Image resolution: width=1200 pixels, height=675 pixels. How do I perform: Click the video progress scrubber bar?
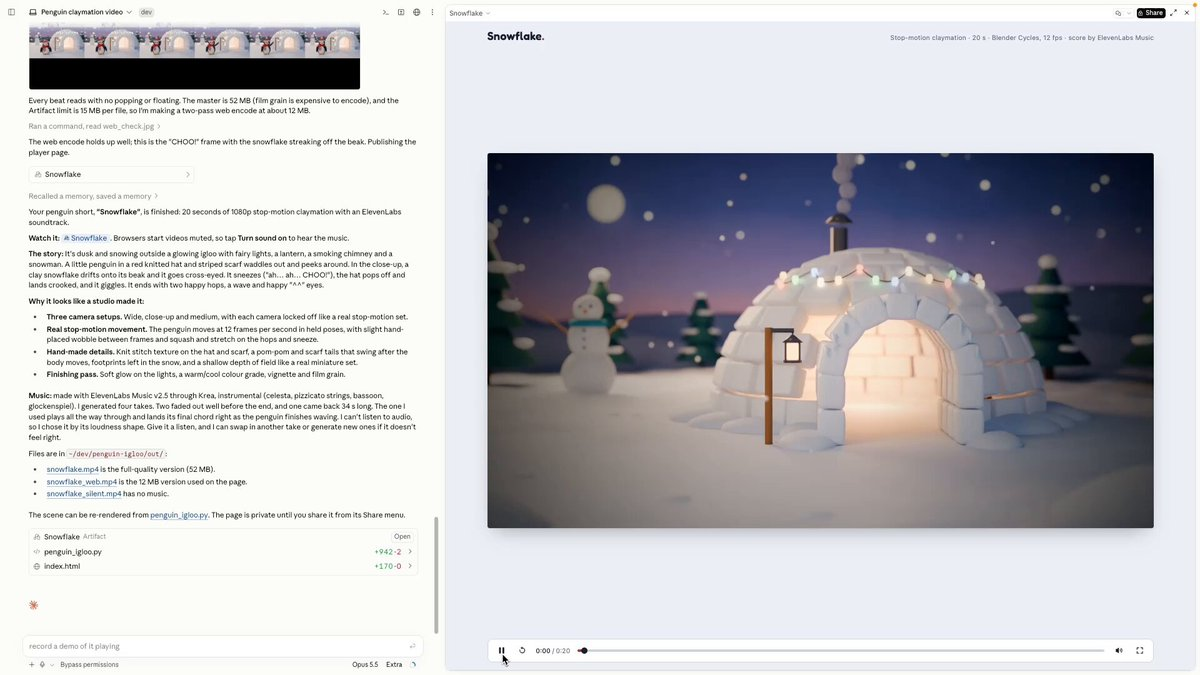click(842, 650)
